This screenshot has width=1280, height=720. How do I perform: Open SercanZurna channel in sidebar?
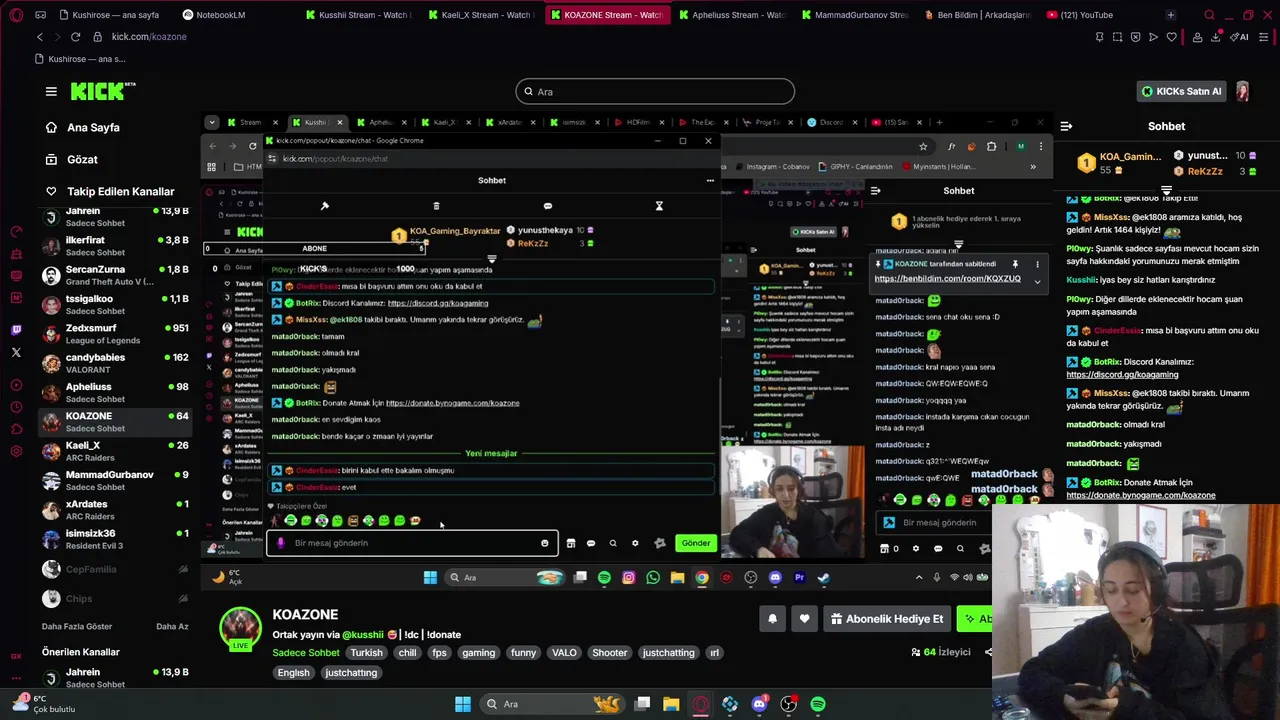click(x=115, y=275)
